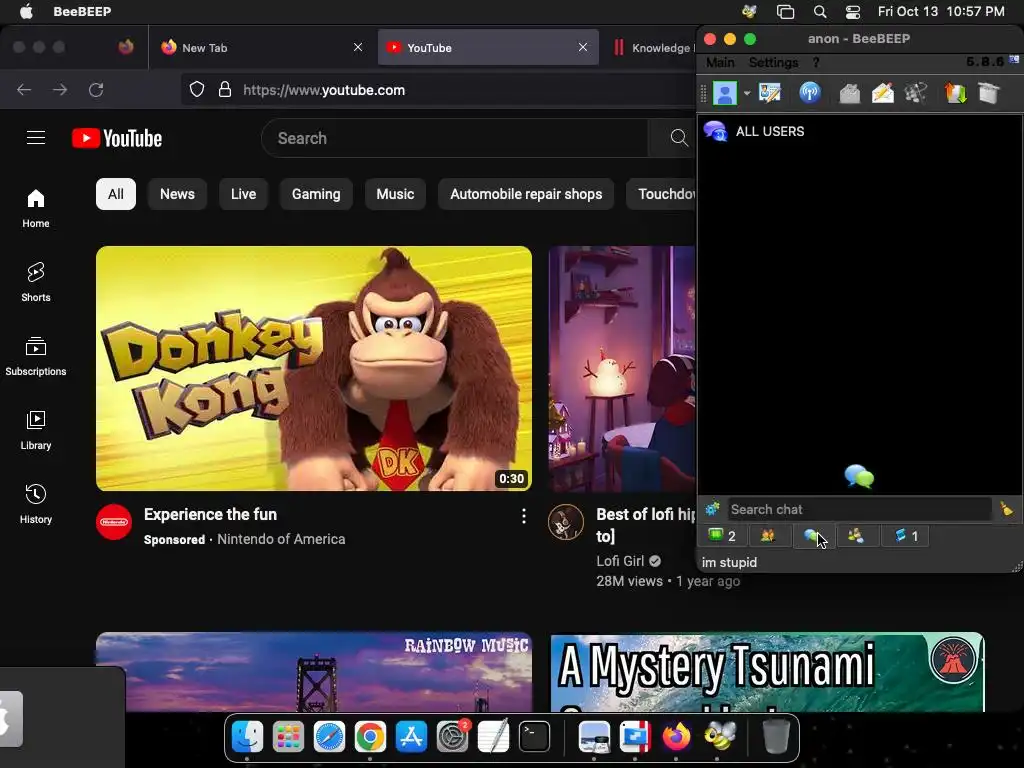Open the YouTube hamburger guide menu
Viewport: 1024px width, 768px height.
pyautogui.click(x=36, y=138)
